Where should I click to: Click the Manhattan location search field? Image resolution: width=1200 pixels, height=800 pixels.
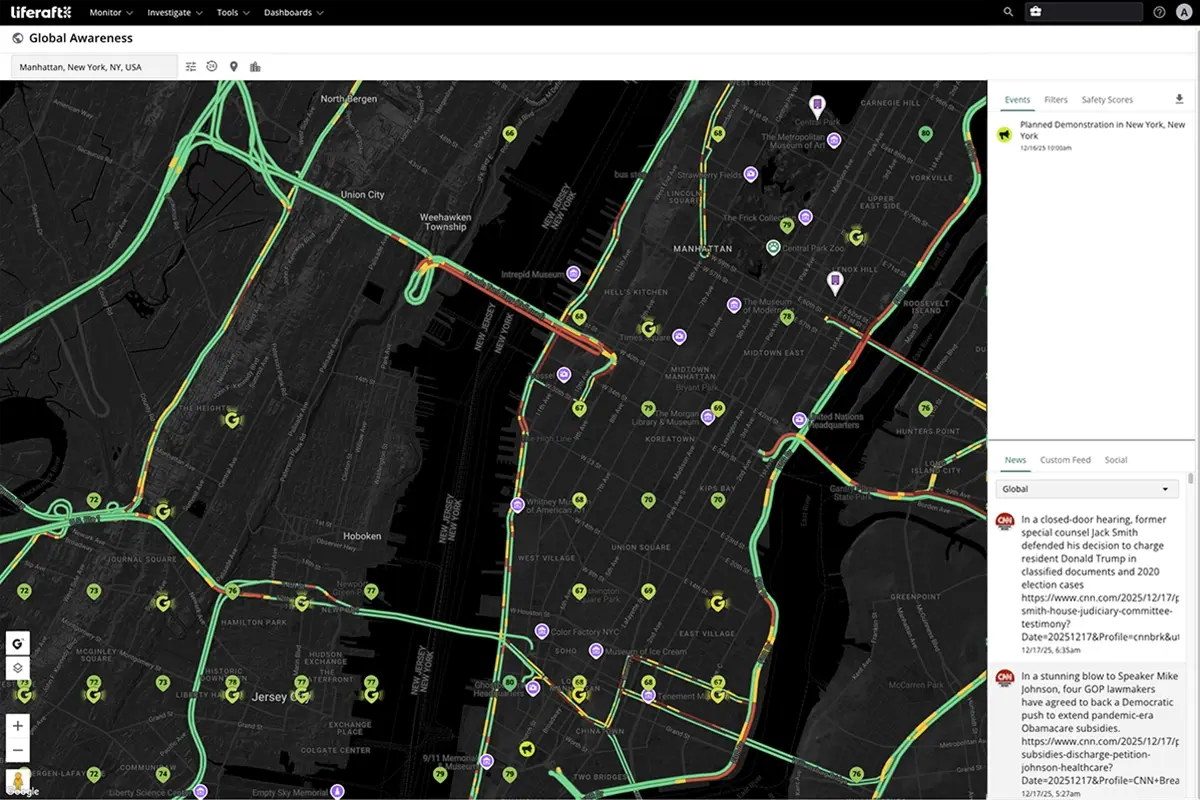(93, 65)
